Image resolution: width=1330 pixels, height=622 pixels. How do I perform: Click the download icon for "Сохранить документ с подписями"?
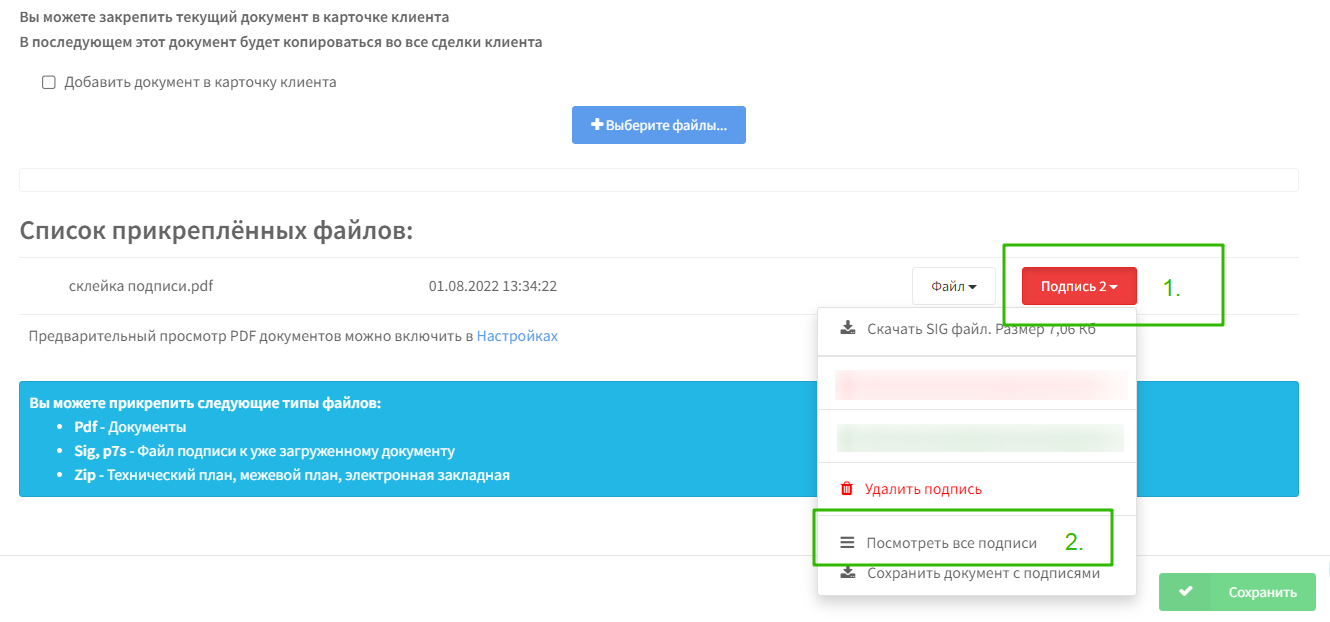(847, 572)
